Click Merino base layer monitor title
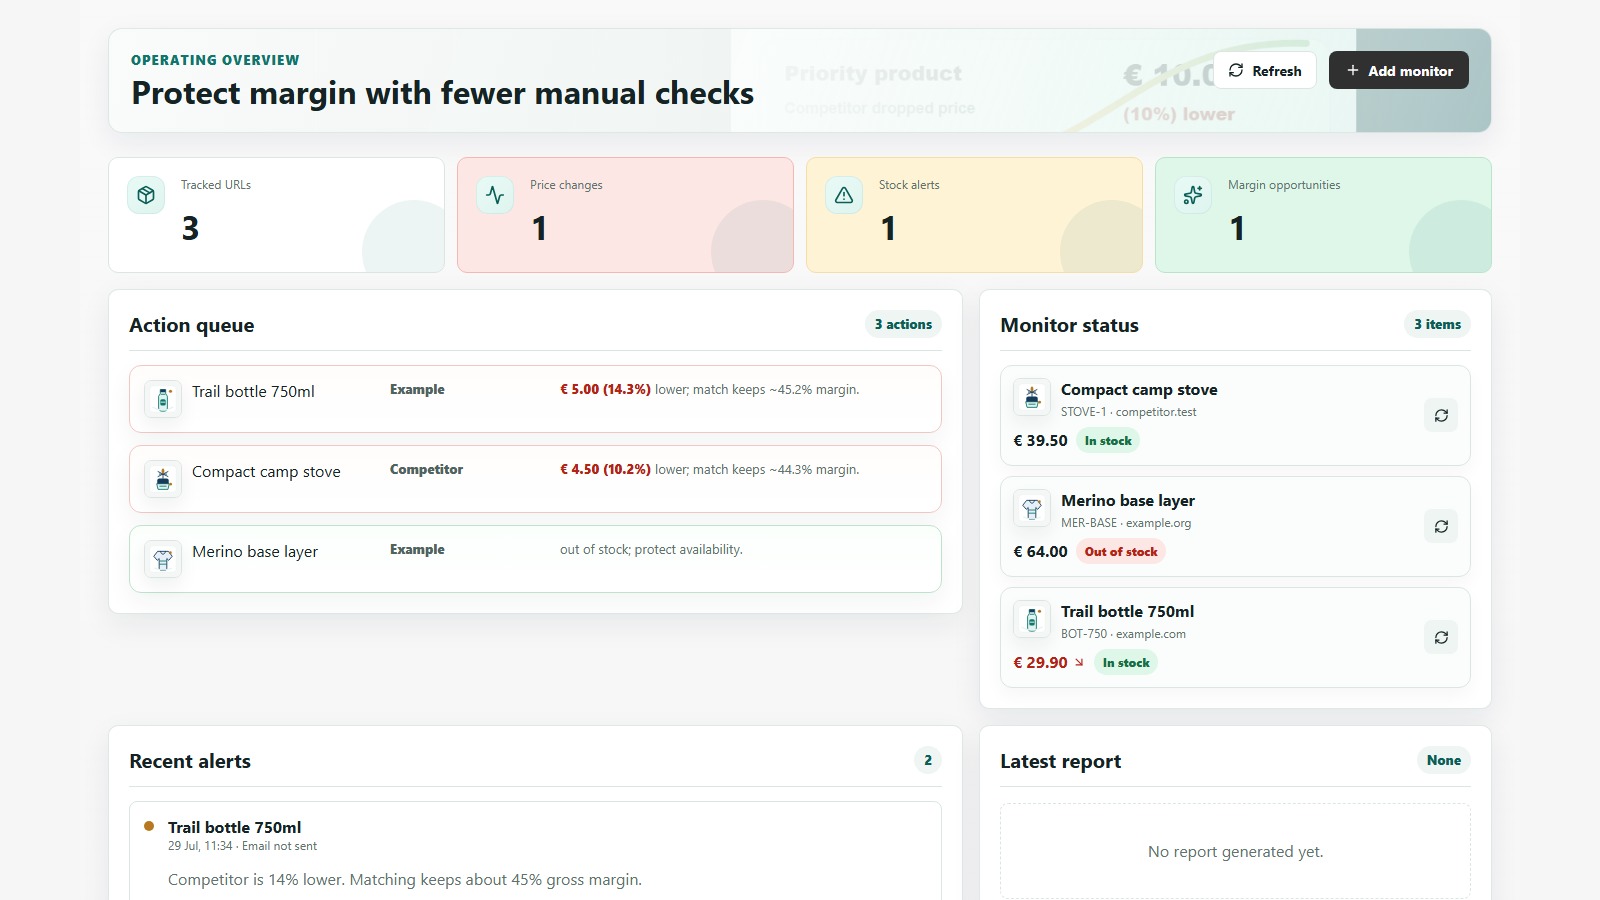The image size is (1600, 900). tap(1128, 501)
